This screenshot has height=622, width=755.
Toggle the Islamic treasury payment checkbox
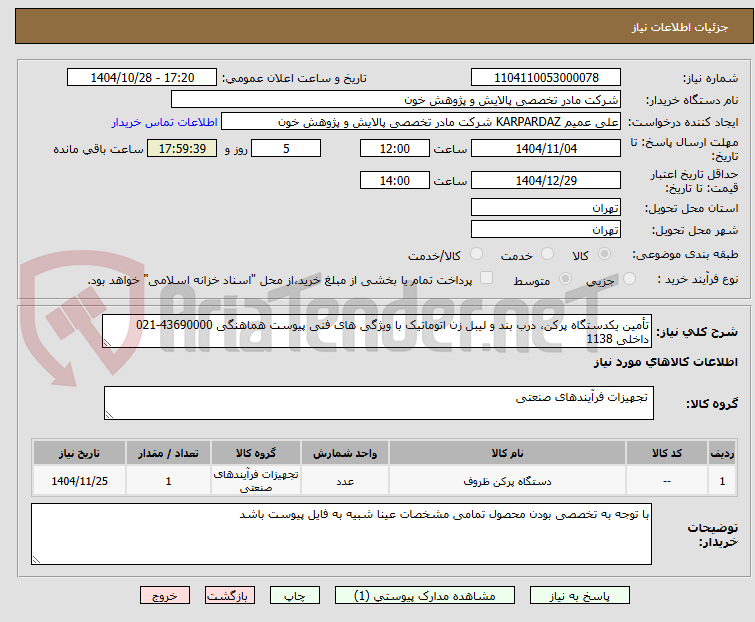487,278
